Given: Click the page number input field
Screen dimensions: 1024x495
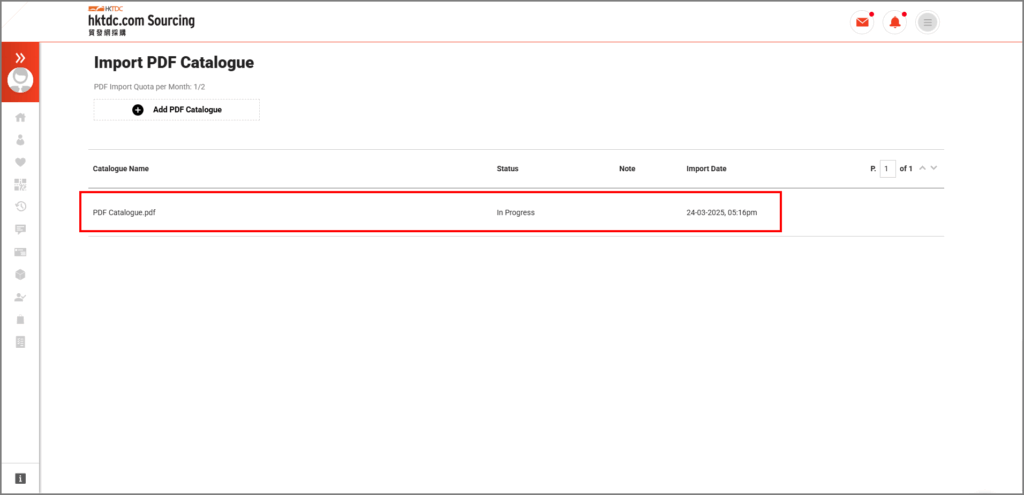Looking at the screenshot, I should [888, 169].
